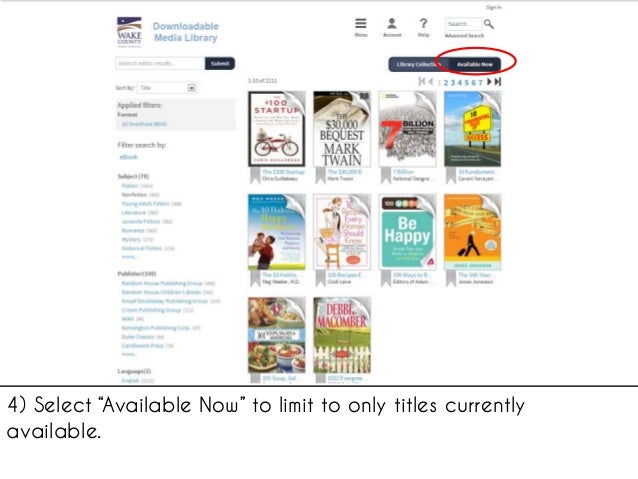Remove the OverDrive READ applied filter
The width and height of the screenshot is (638, 479).
click(x=144, y=124)
